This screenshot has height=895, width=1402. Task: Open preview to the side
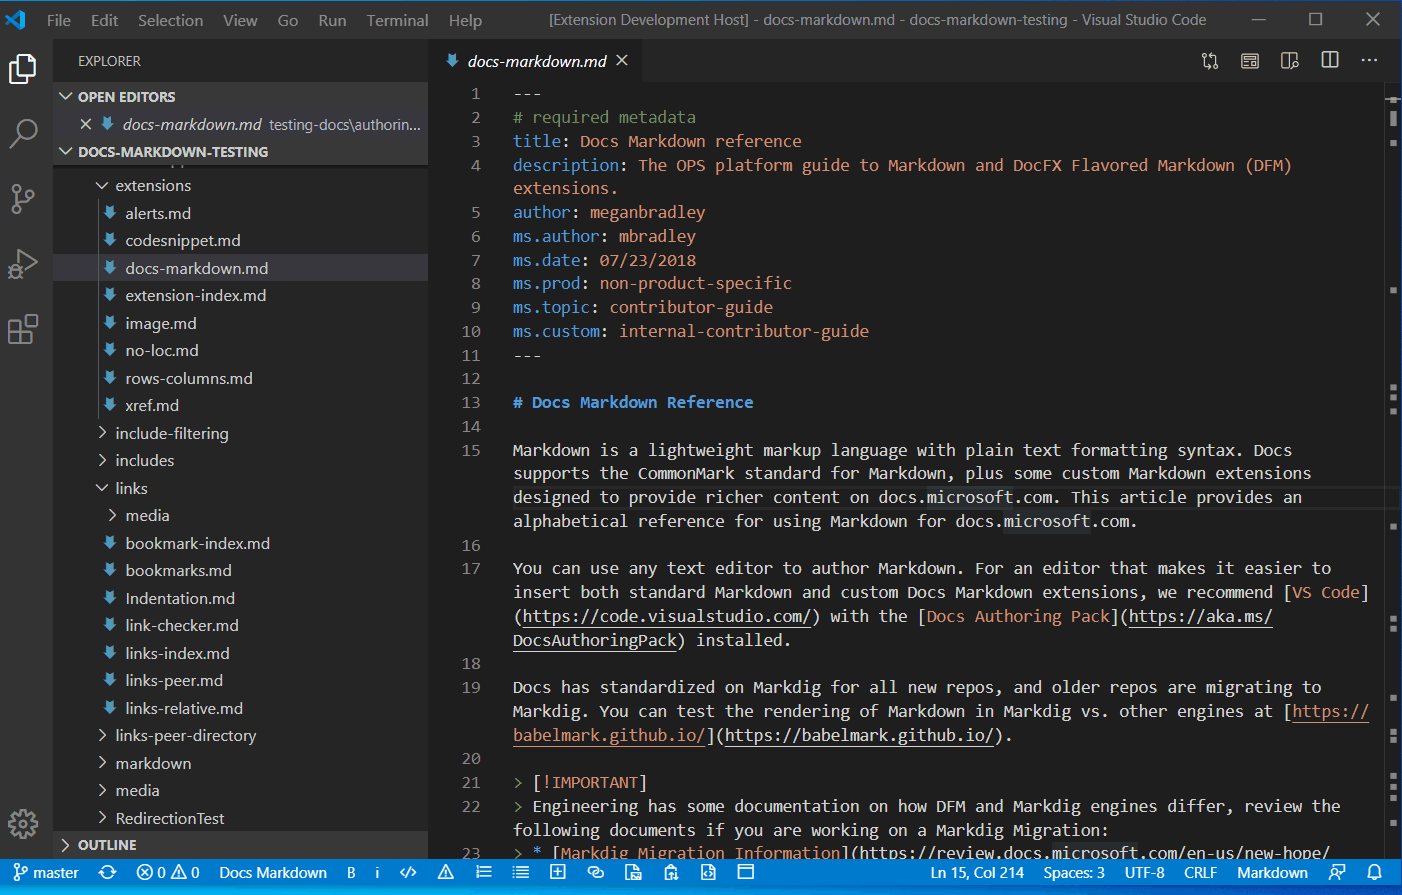coord(1289,61)
